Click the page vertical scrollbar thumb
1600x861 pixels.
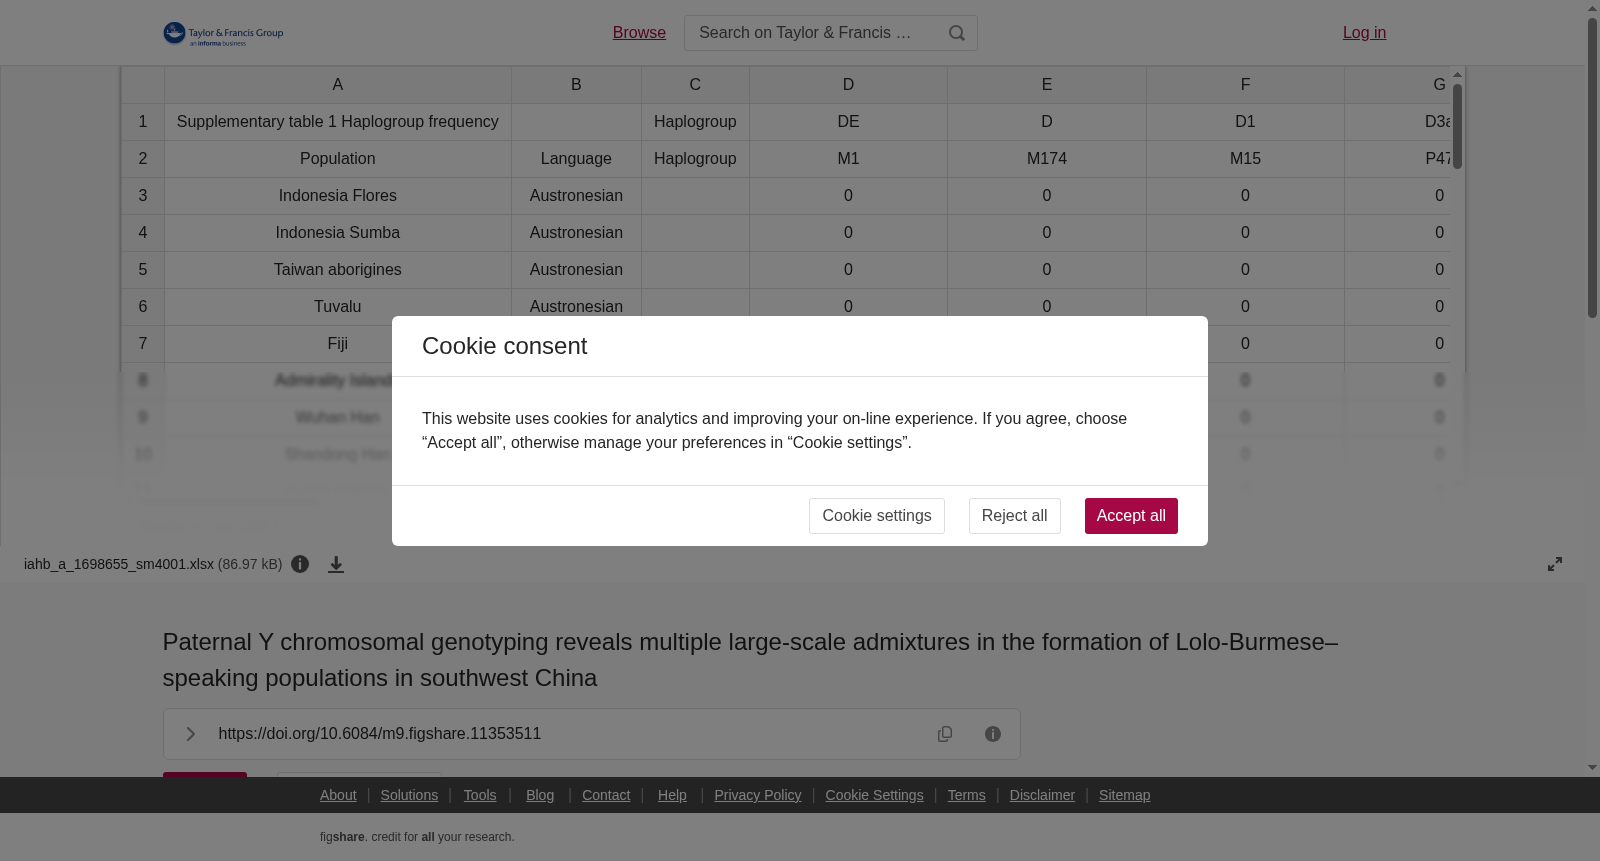pyautogui.click(x=1592, y=168)
